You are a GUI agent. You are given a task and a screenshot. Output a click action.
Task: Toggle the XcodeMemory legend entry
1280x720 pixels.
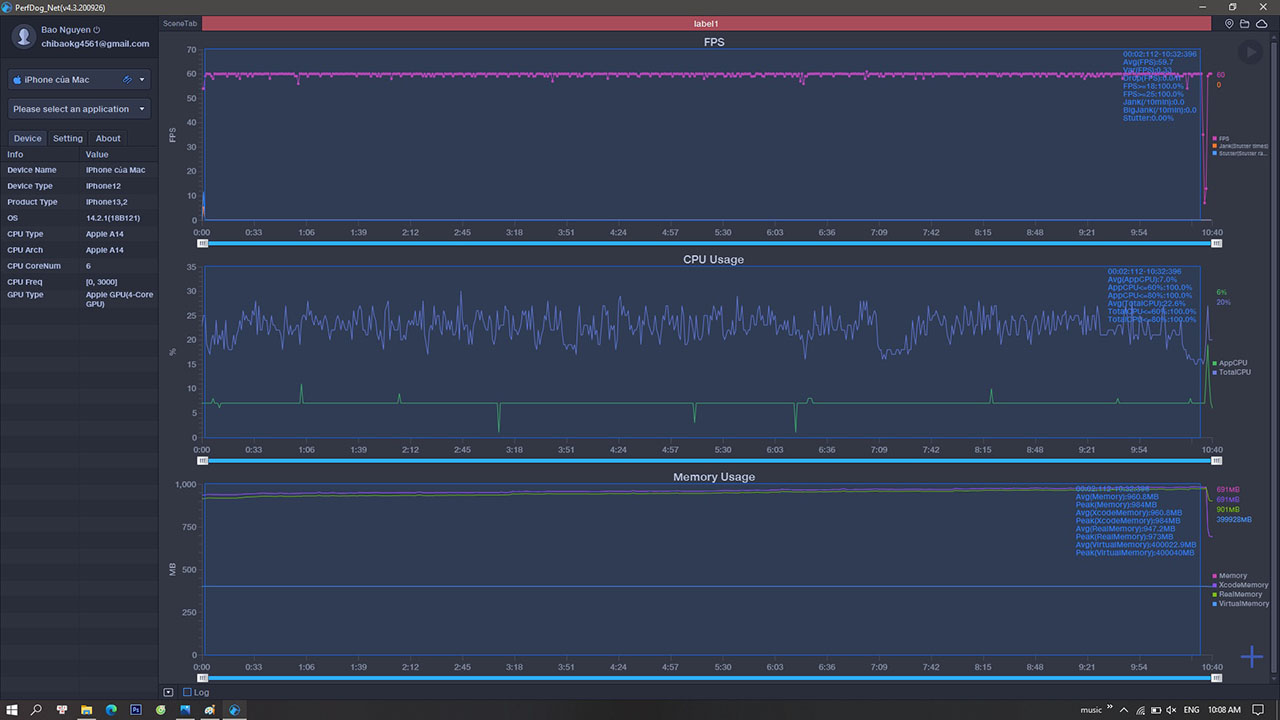[x=1240, y=585]
